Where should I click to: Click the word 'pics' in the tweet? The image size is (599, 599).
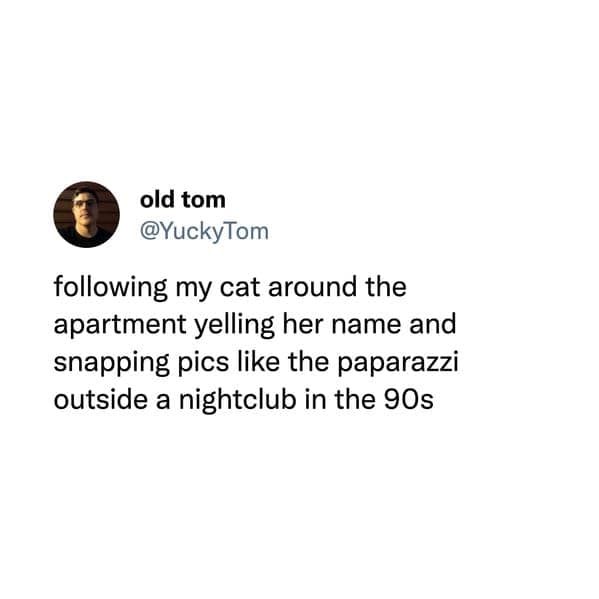(203, 363)
